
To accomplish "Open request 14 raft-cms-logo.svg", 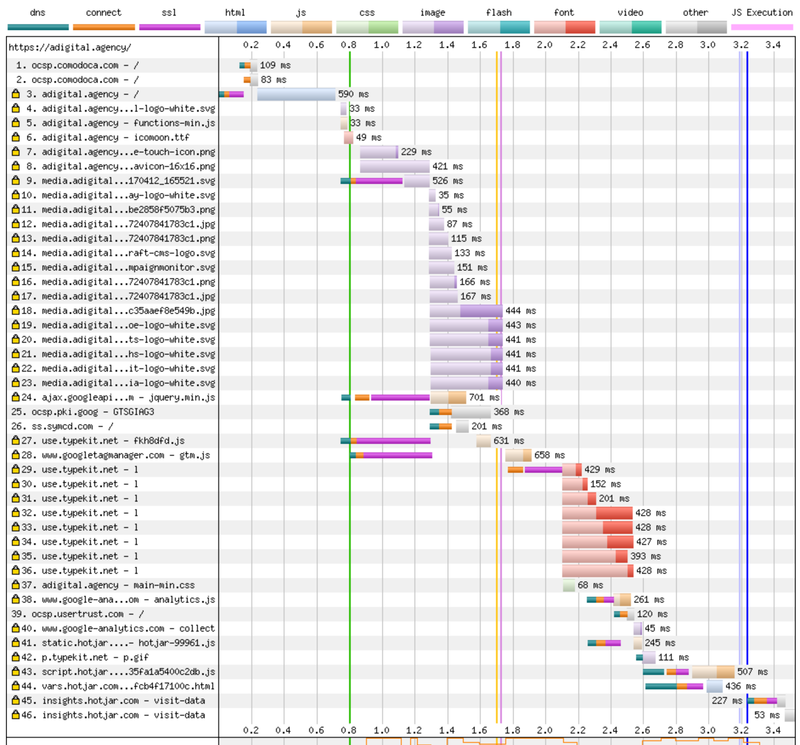I will [x=118, y=253].
